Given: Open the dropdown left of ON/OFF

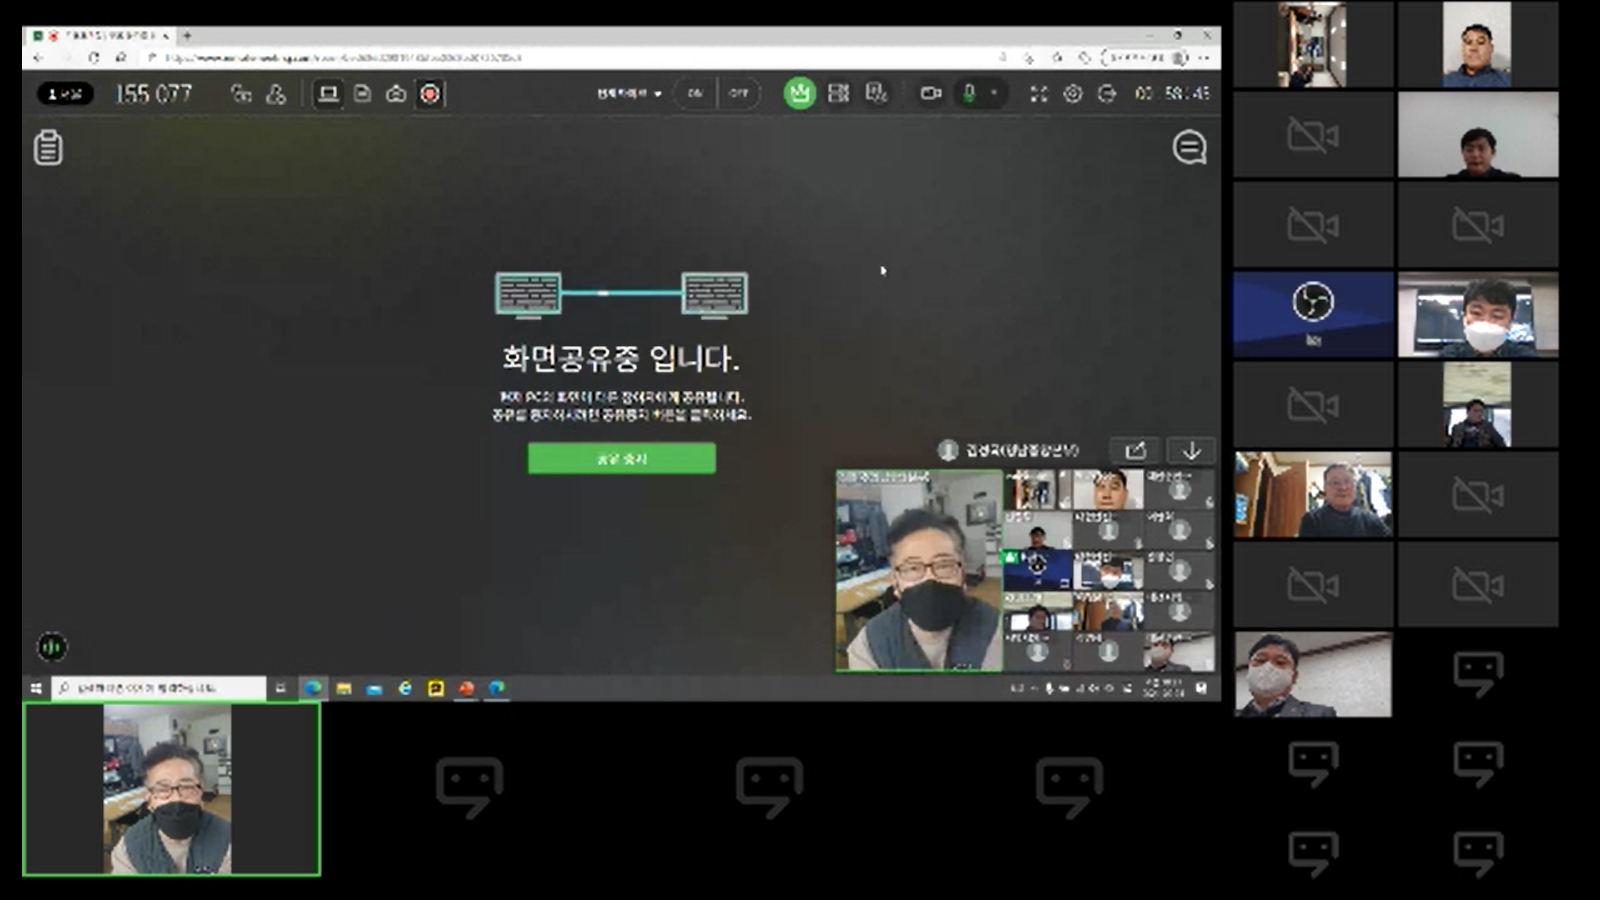Looking at the screenshot, I should (x=629, y=94).
